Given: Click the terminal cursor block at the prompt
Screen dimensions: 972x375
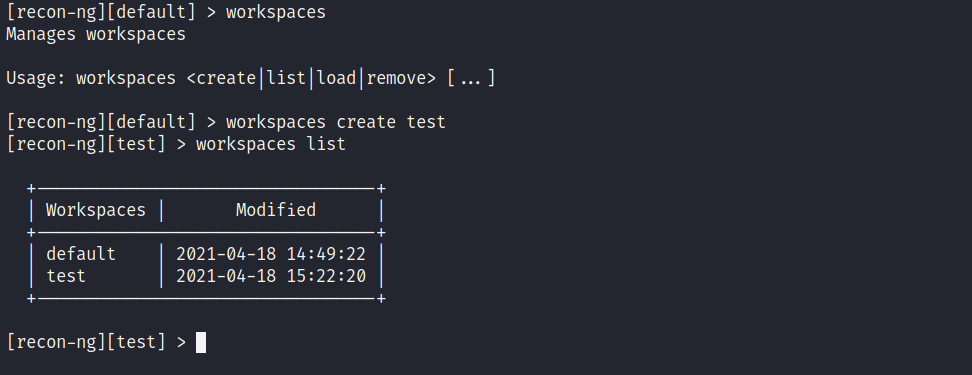Looking at the screenshot, I should tap(201, 343).
